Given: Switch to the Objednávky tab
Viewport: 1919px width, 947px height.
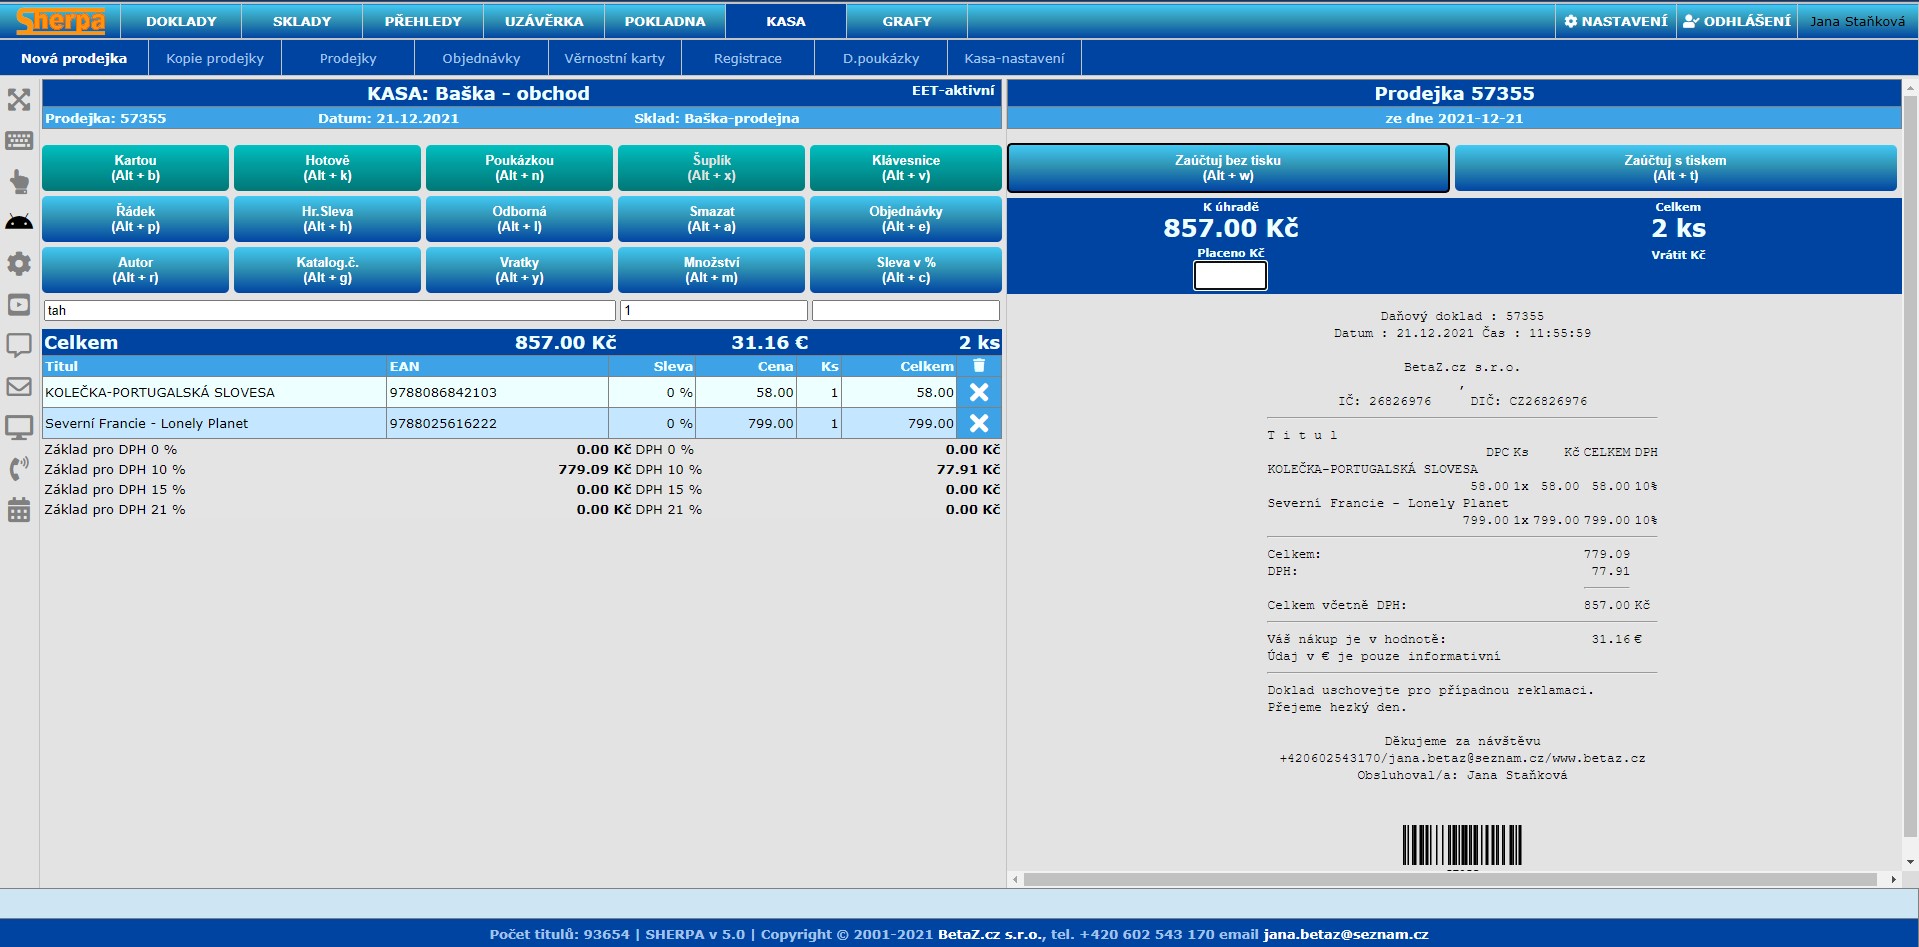Looking at the screenshot, I should (481, 58).
